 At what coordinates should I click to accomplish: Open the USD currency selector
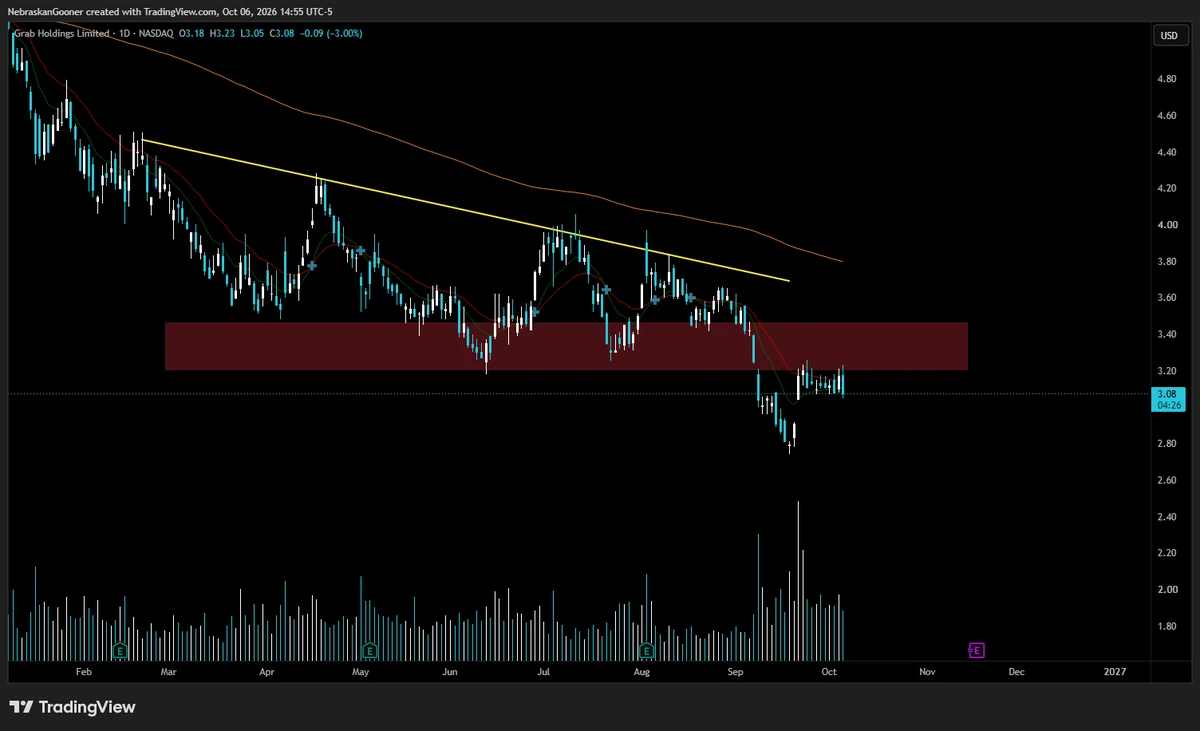pyautogui.click(x=1168, y=36)
